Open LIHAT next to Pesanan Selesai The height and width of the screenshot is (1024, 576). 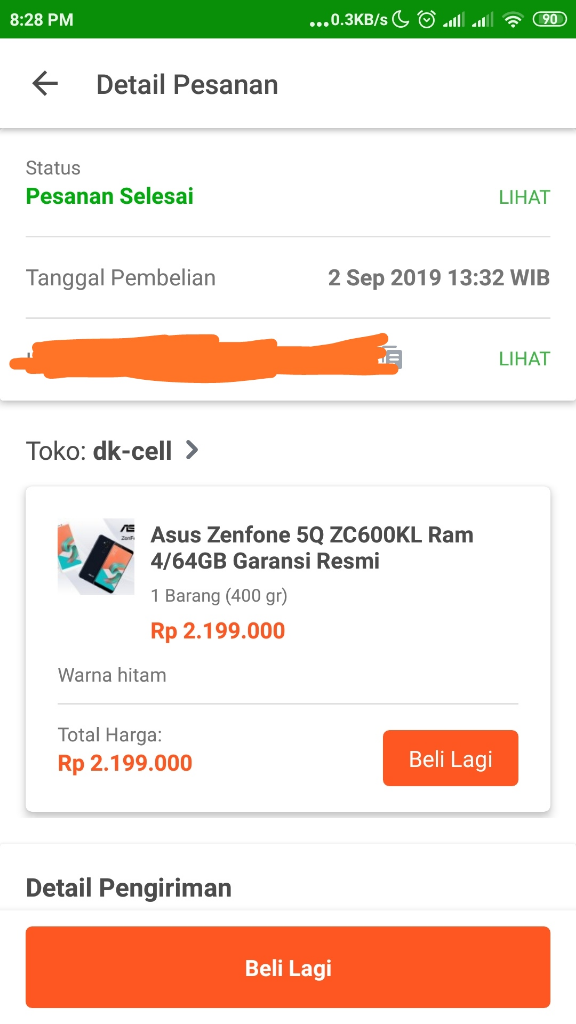click(524, 197)
